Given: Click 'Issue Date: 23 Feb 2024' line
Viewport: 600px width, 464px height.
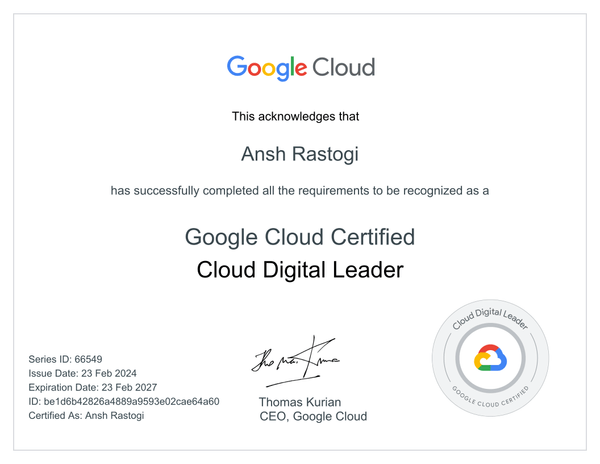Looking at the screenshot, I should [82, 373].
